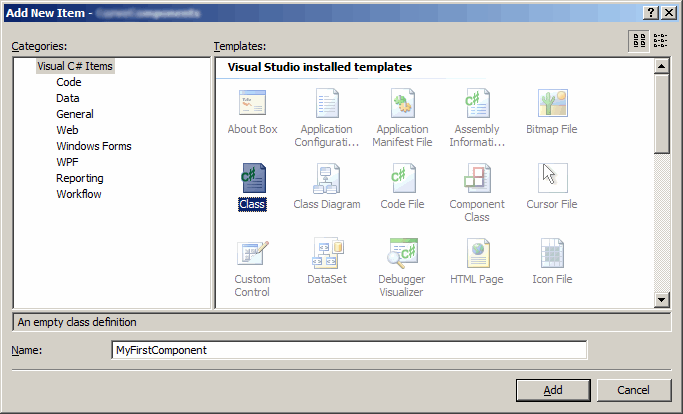Select the Visual C# Items category
Viewport: 683px width, 414px height.
75,66
